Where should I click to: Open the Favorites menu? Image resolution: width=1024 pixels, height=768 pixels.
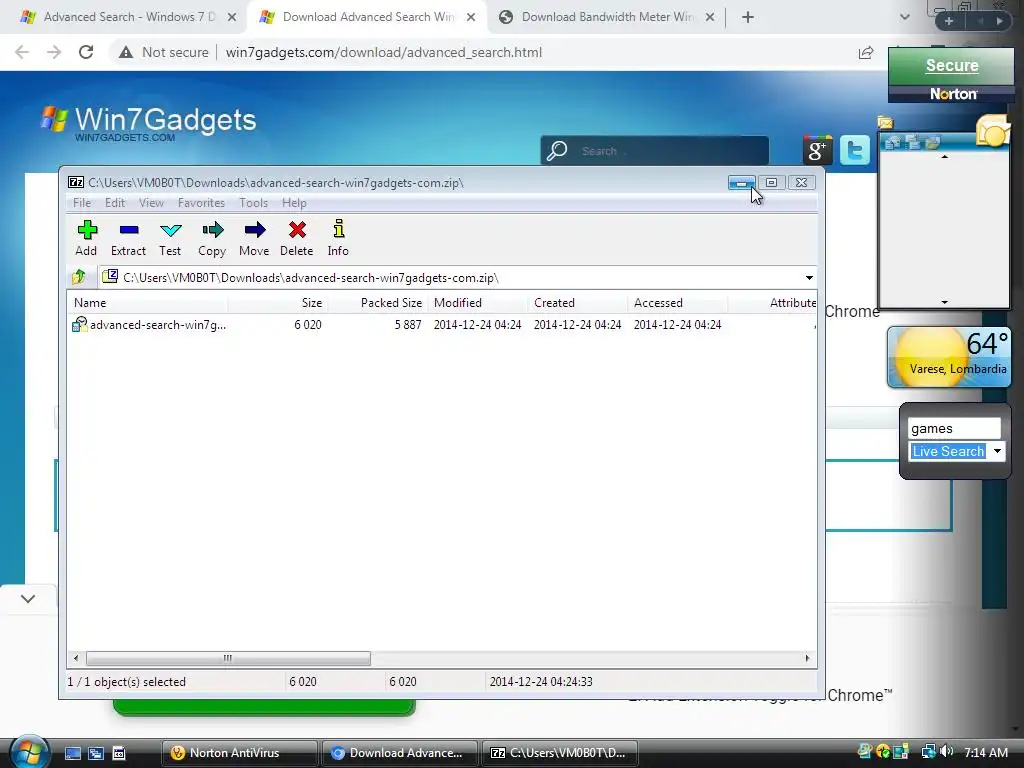[201, 202]
